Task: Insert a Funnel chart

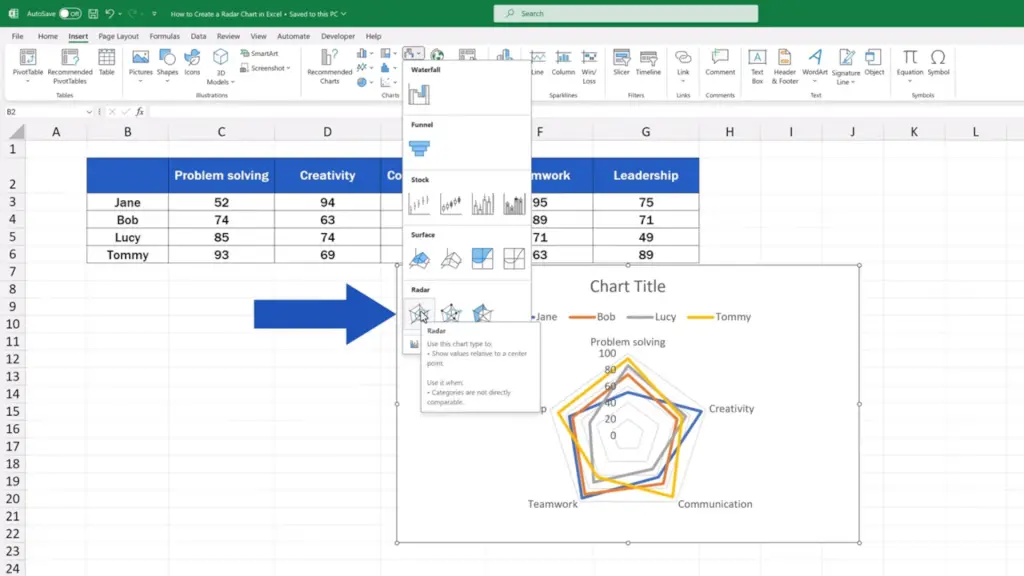Action: pyautogui.click(x=419, y=149)
